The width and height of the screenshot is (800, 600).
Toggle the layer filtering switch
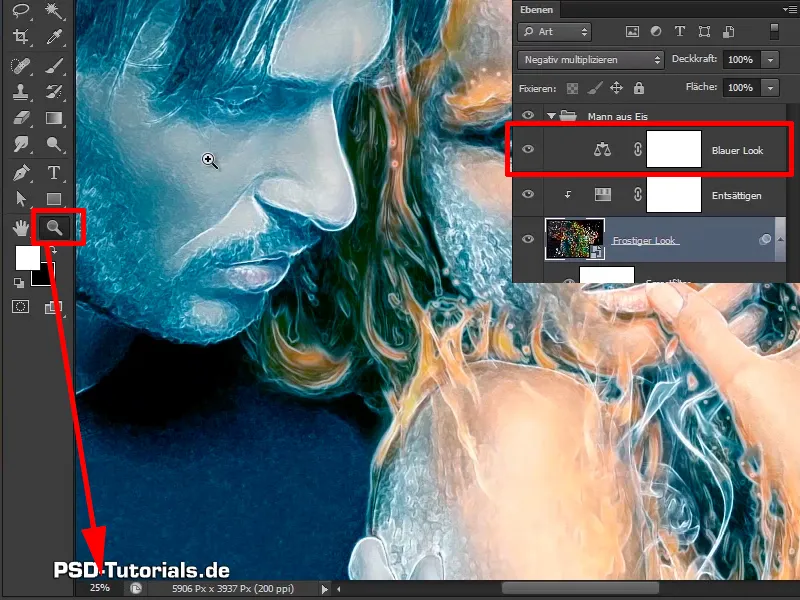coord(774,32)
